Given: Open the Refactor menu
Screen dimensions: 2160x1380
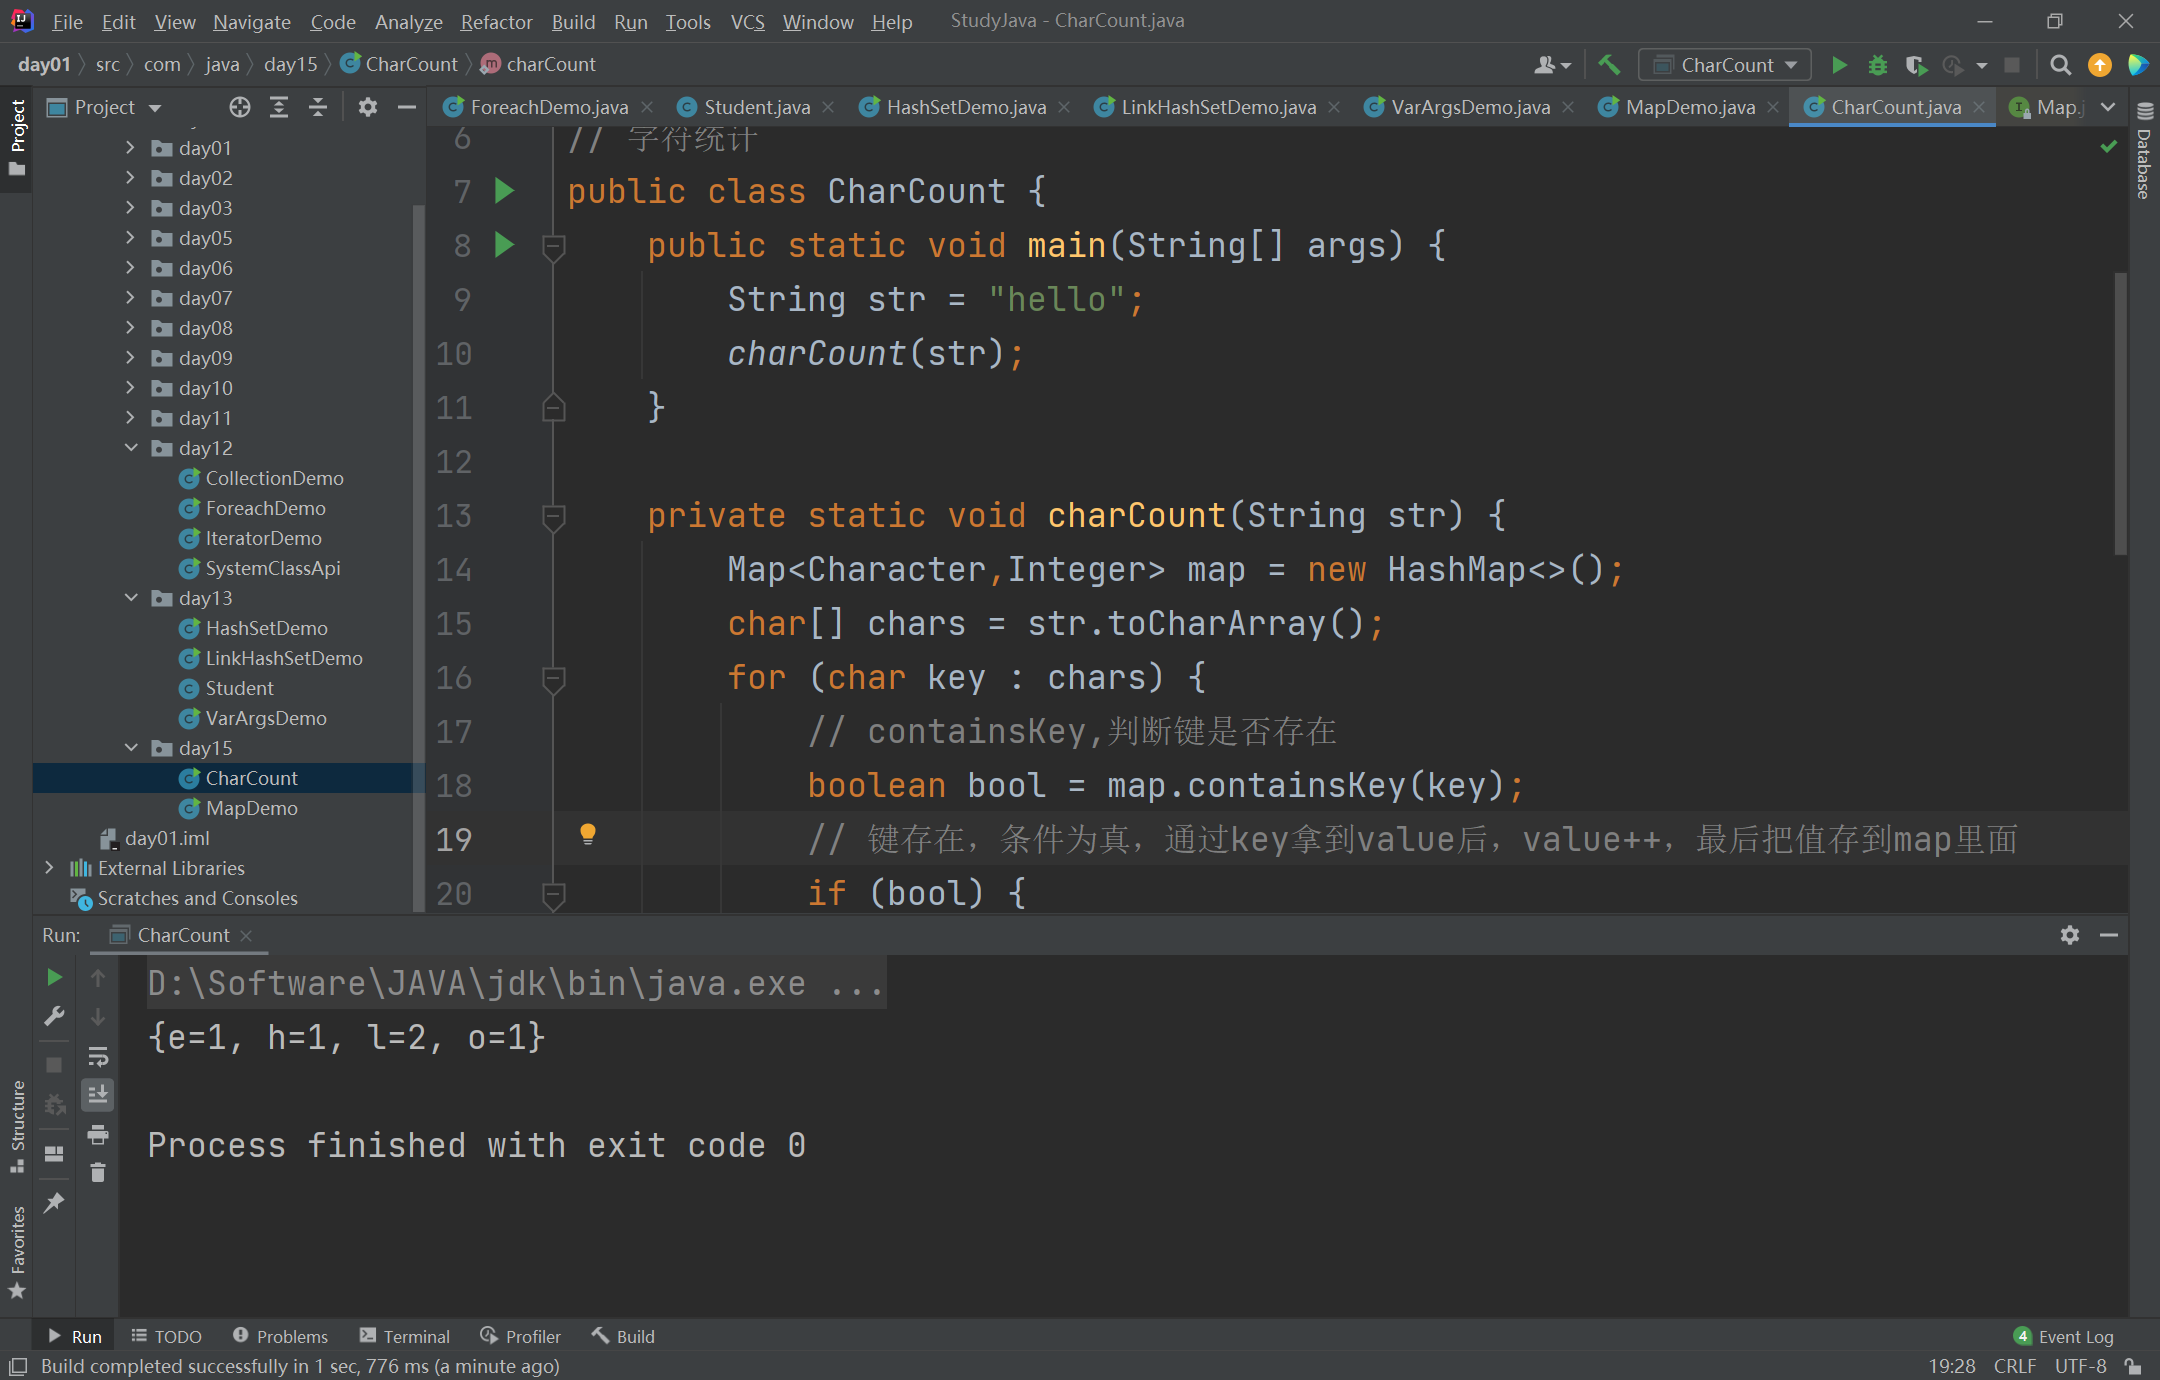Looking at the screenshot, I should coord(496,21).
